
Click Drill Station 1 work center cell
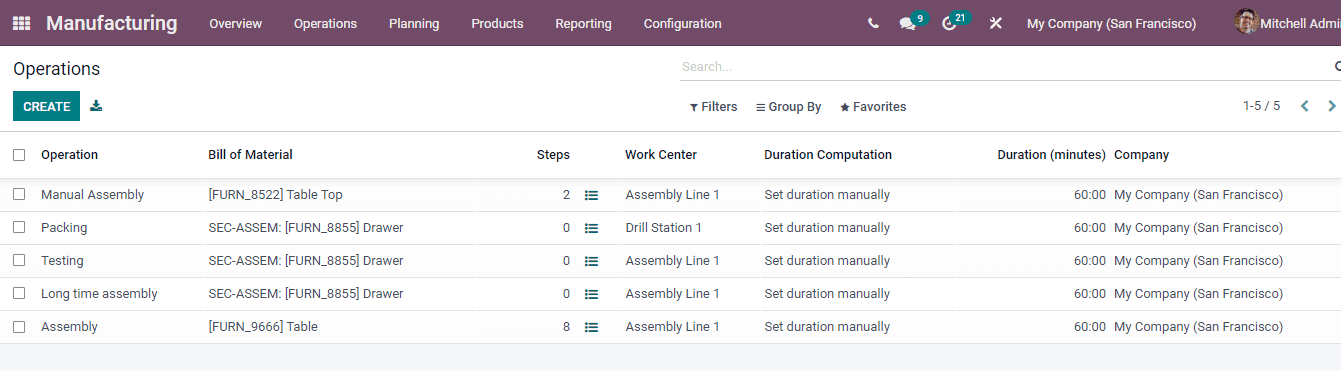pos(664,228)
